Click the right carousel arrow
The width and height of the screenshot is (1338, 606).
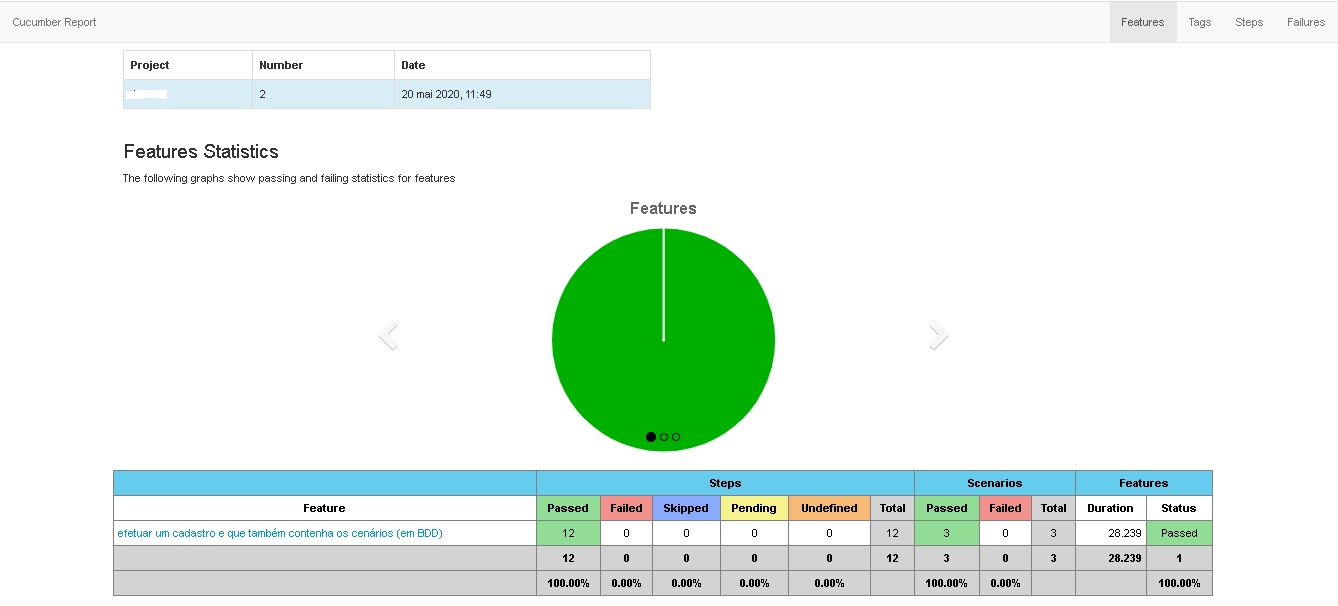(x=936, y=335)
